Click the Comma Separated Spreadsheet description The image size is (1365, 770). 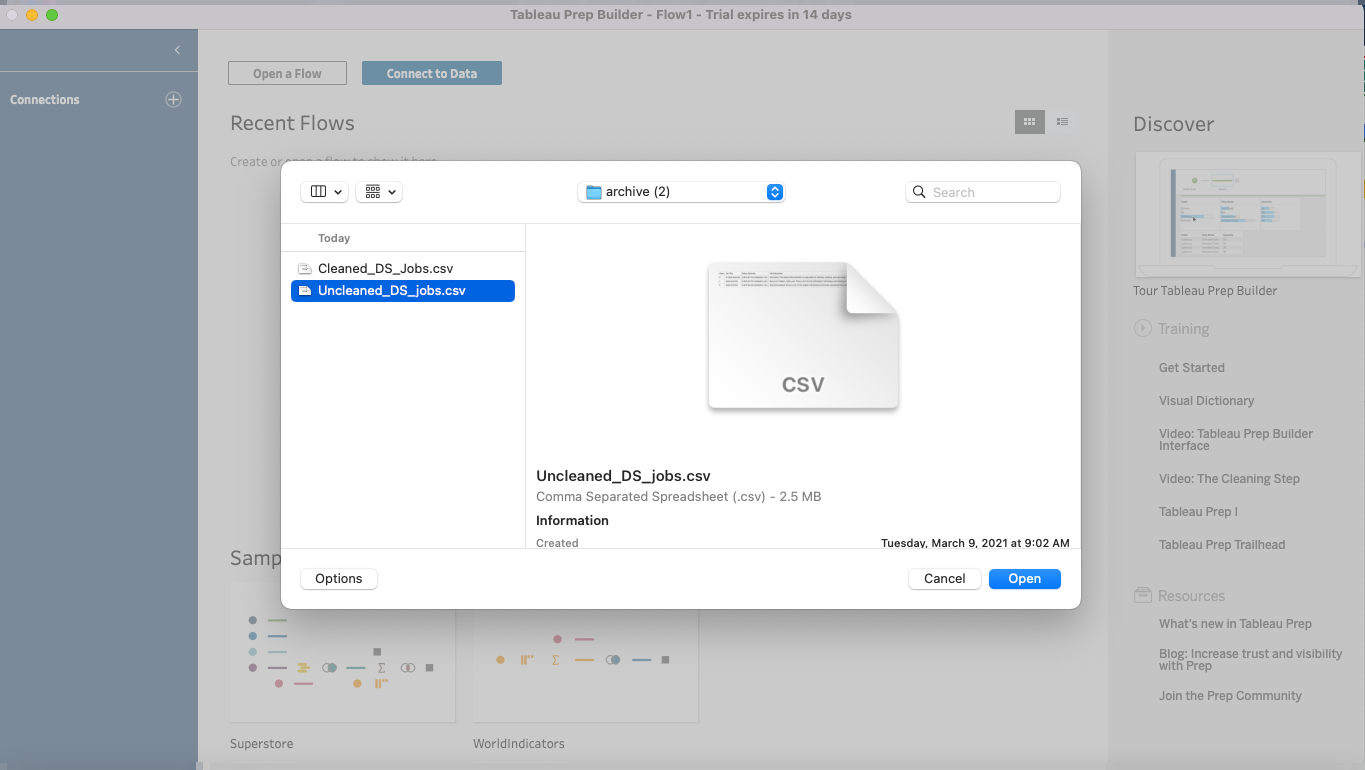(x=678, y=497)
